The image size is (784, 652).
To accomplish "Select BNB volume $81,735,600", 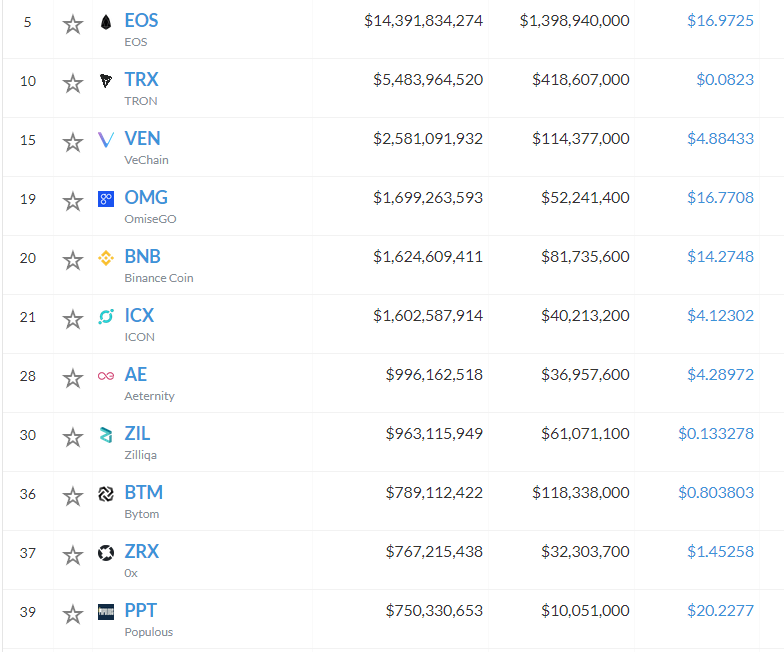I will 585,256.
